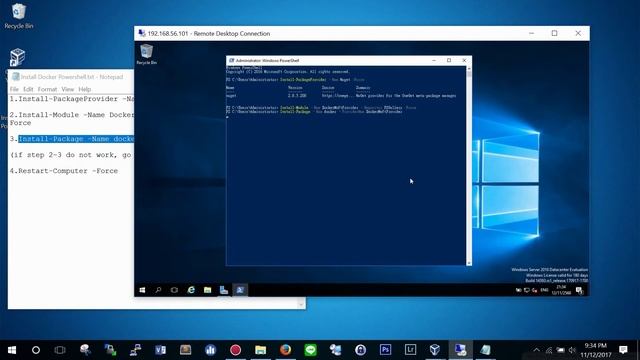This screenshot has width=640, height=360.
Task: Click PowerShell vertical scrollbar up arrow
Action: 469,69
